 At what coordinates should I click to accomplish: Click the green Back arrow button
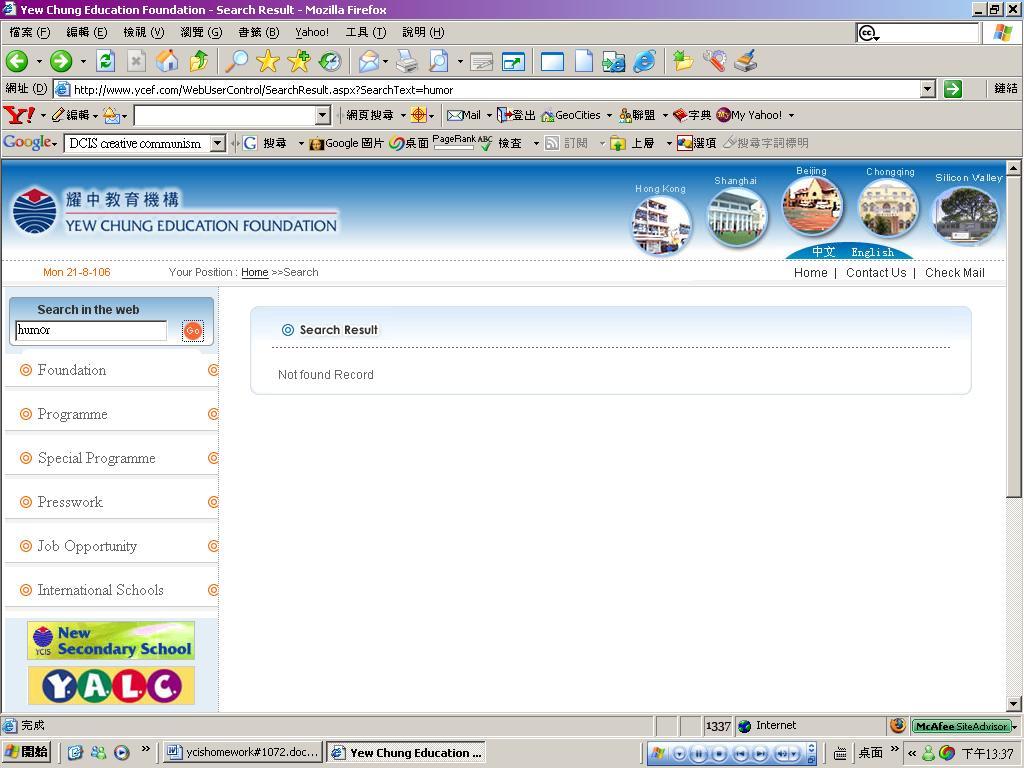point(17,61)
